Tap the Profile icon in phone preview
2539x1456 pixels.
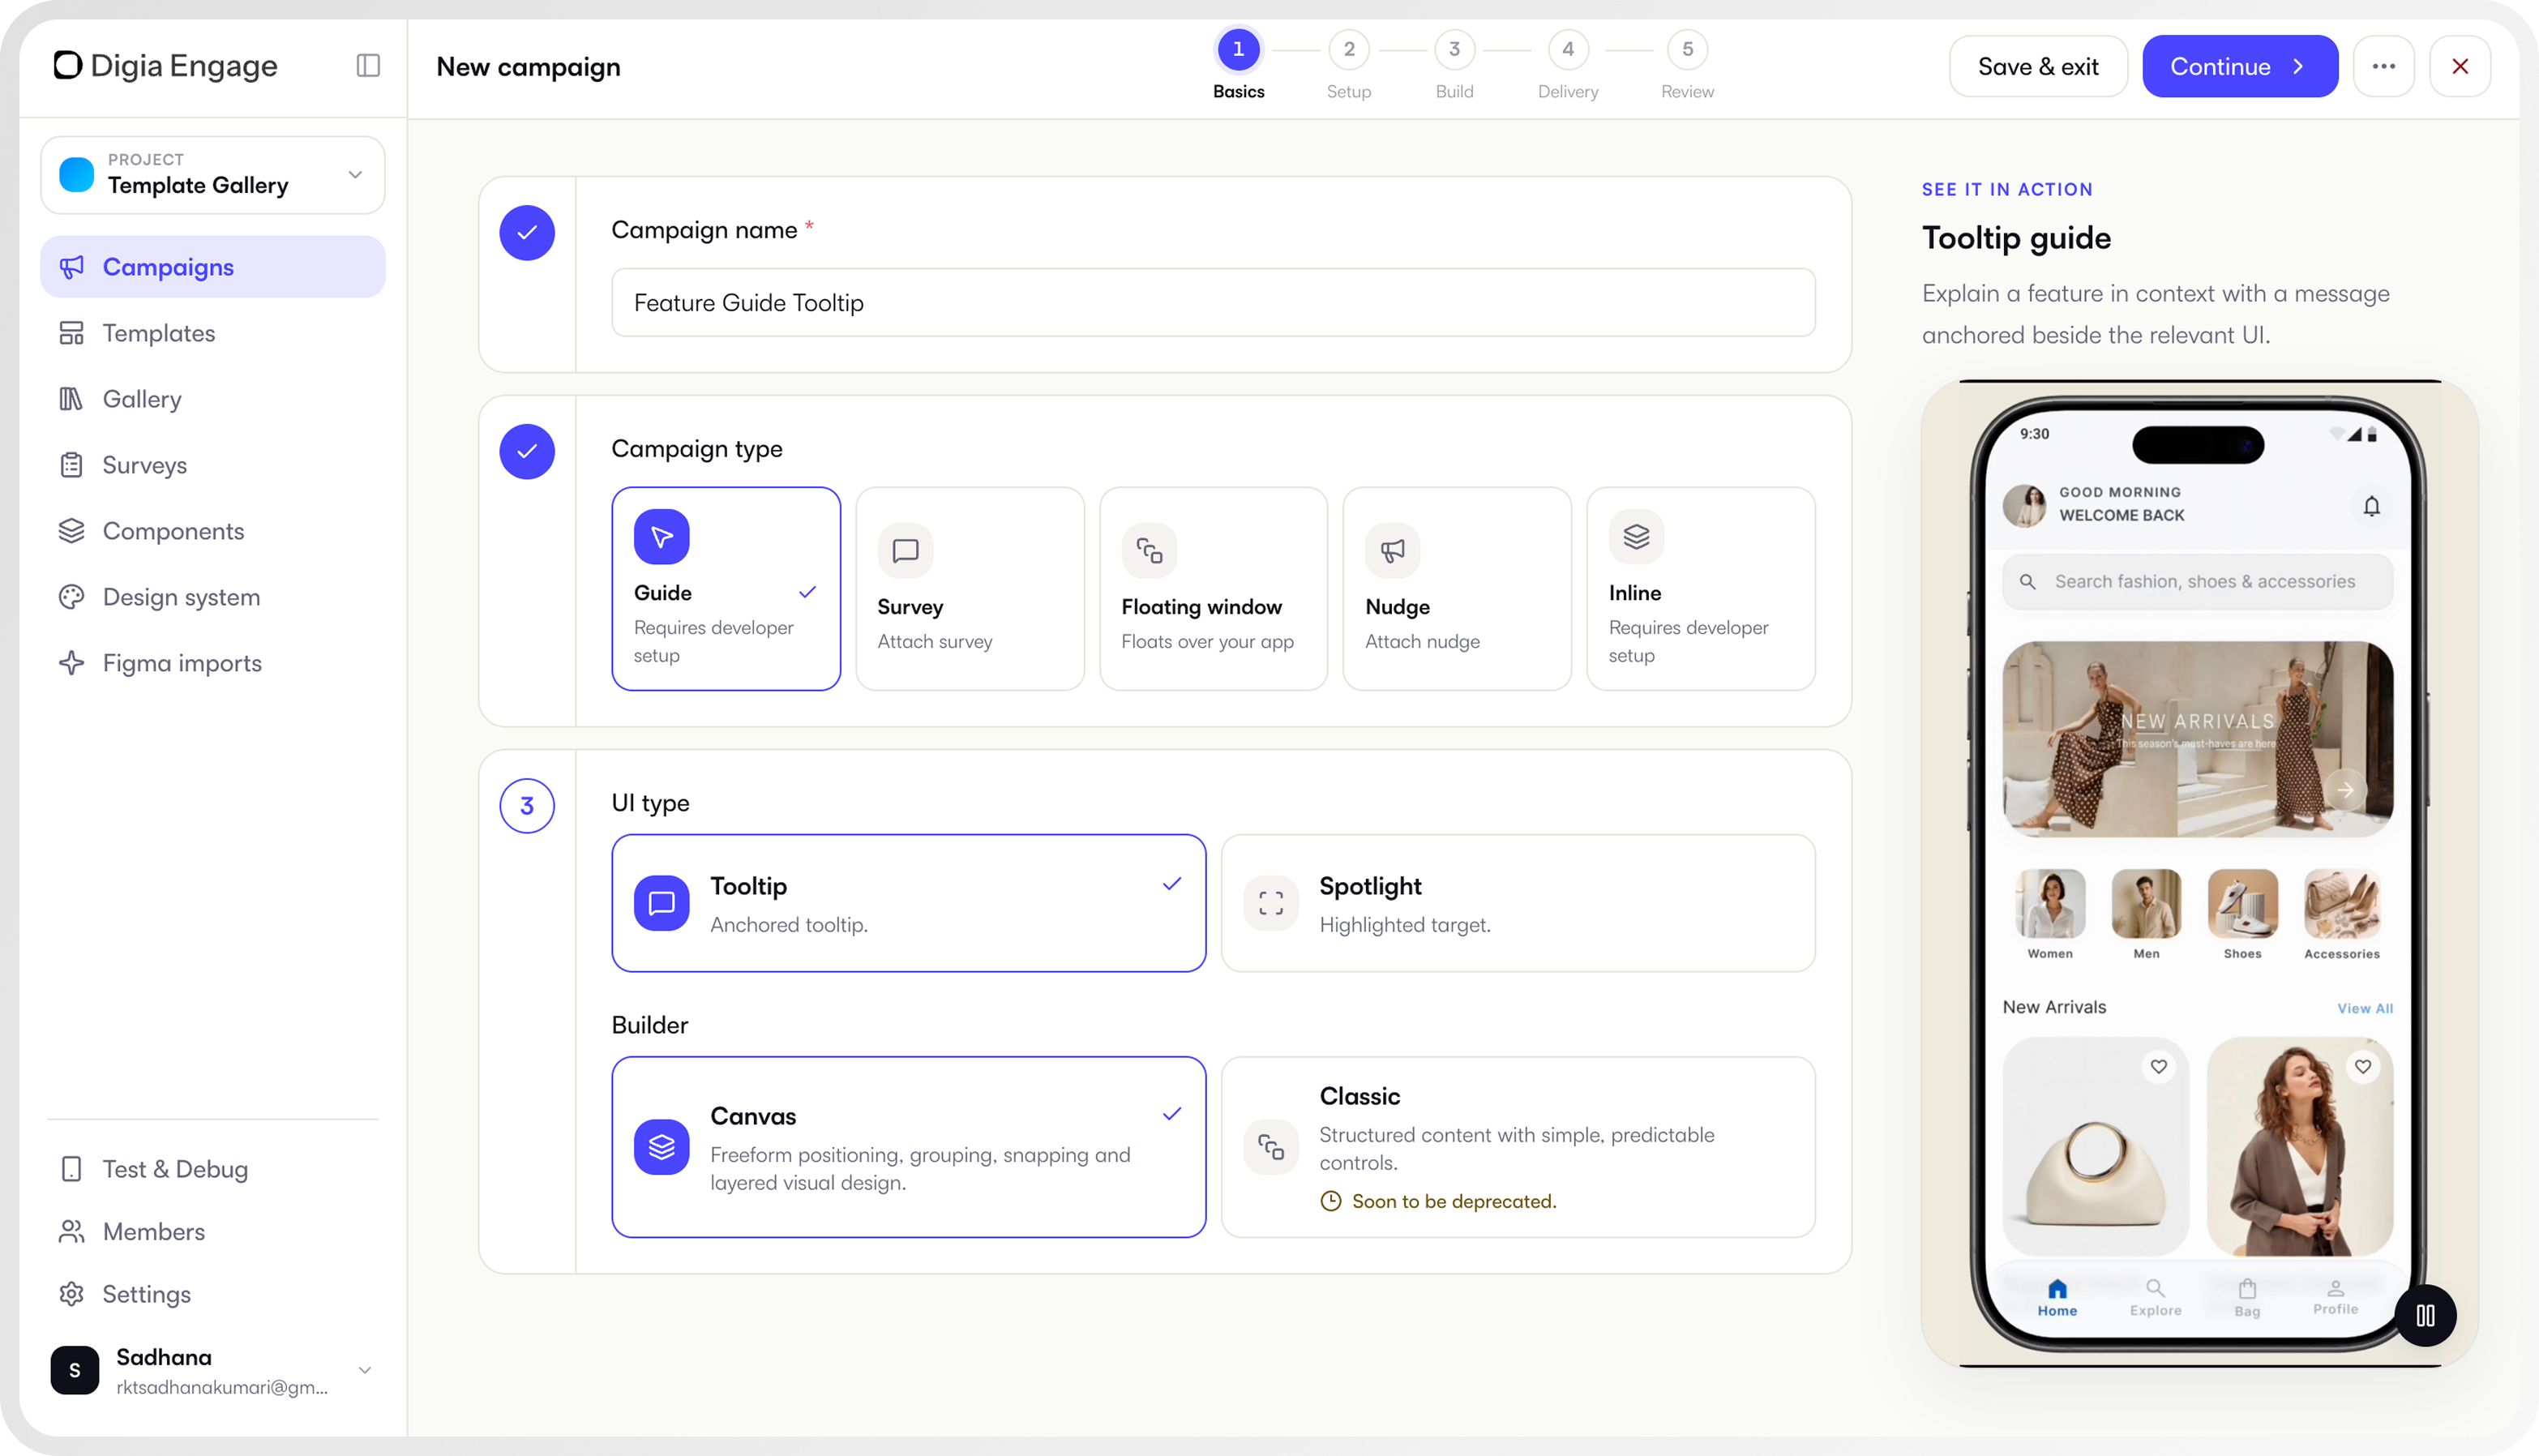(2335, 1297)
